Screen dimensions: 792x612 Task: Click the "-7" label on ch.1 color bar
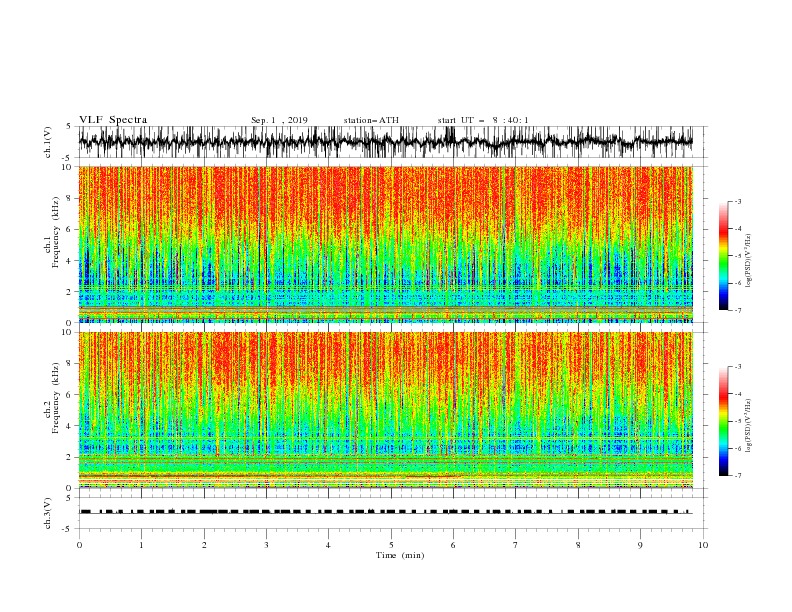click(x=737, y=311)
